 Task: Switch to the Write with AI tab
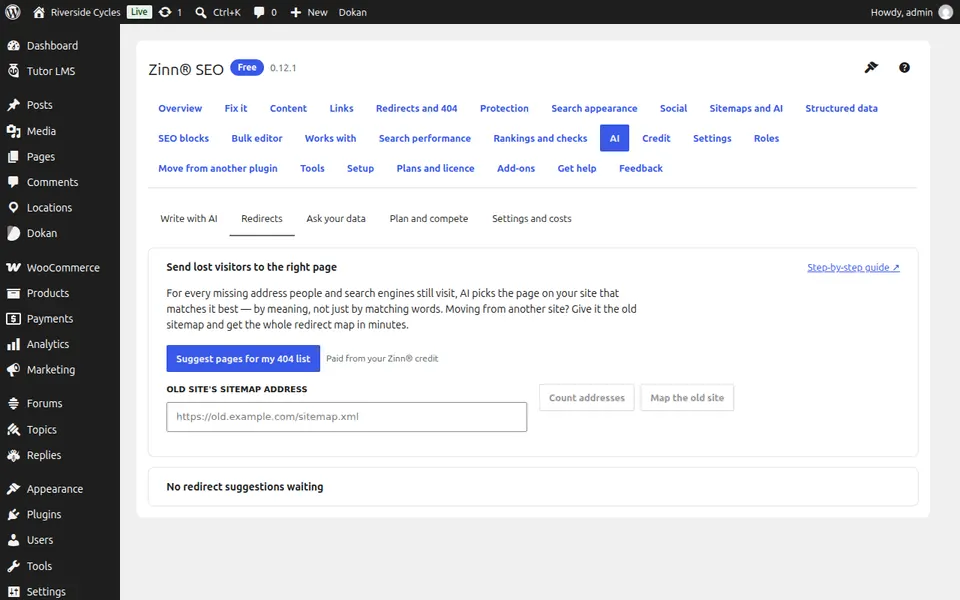(189, 219)
